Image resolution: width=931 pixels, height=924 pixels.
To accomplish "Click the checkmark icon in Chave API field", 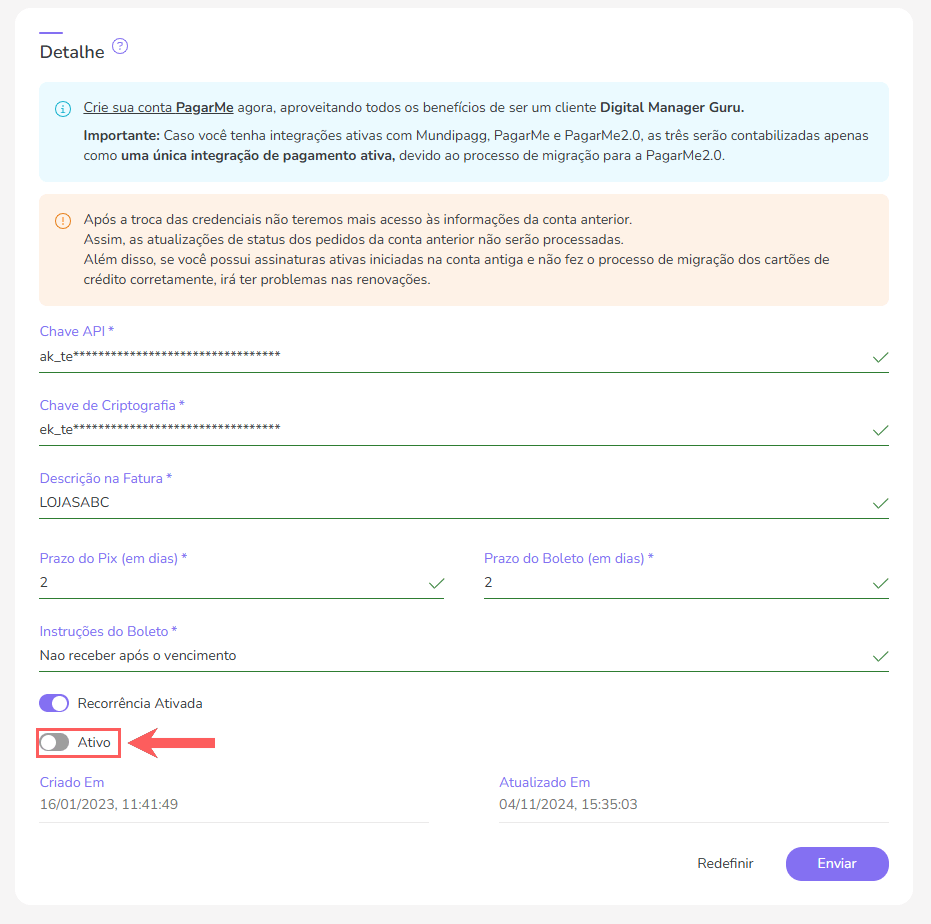I will [880, 357].
